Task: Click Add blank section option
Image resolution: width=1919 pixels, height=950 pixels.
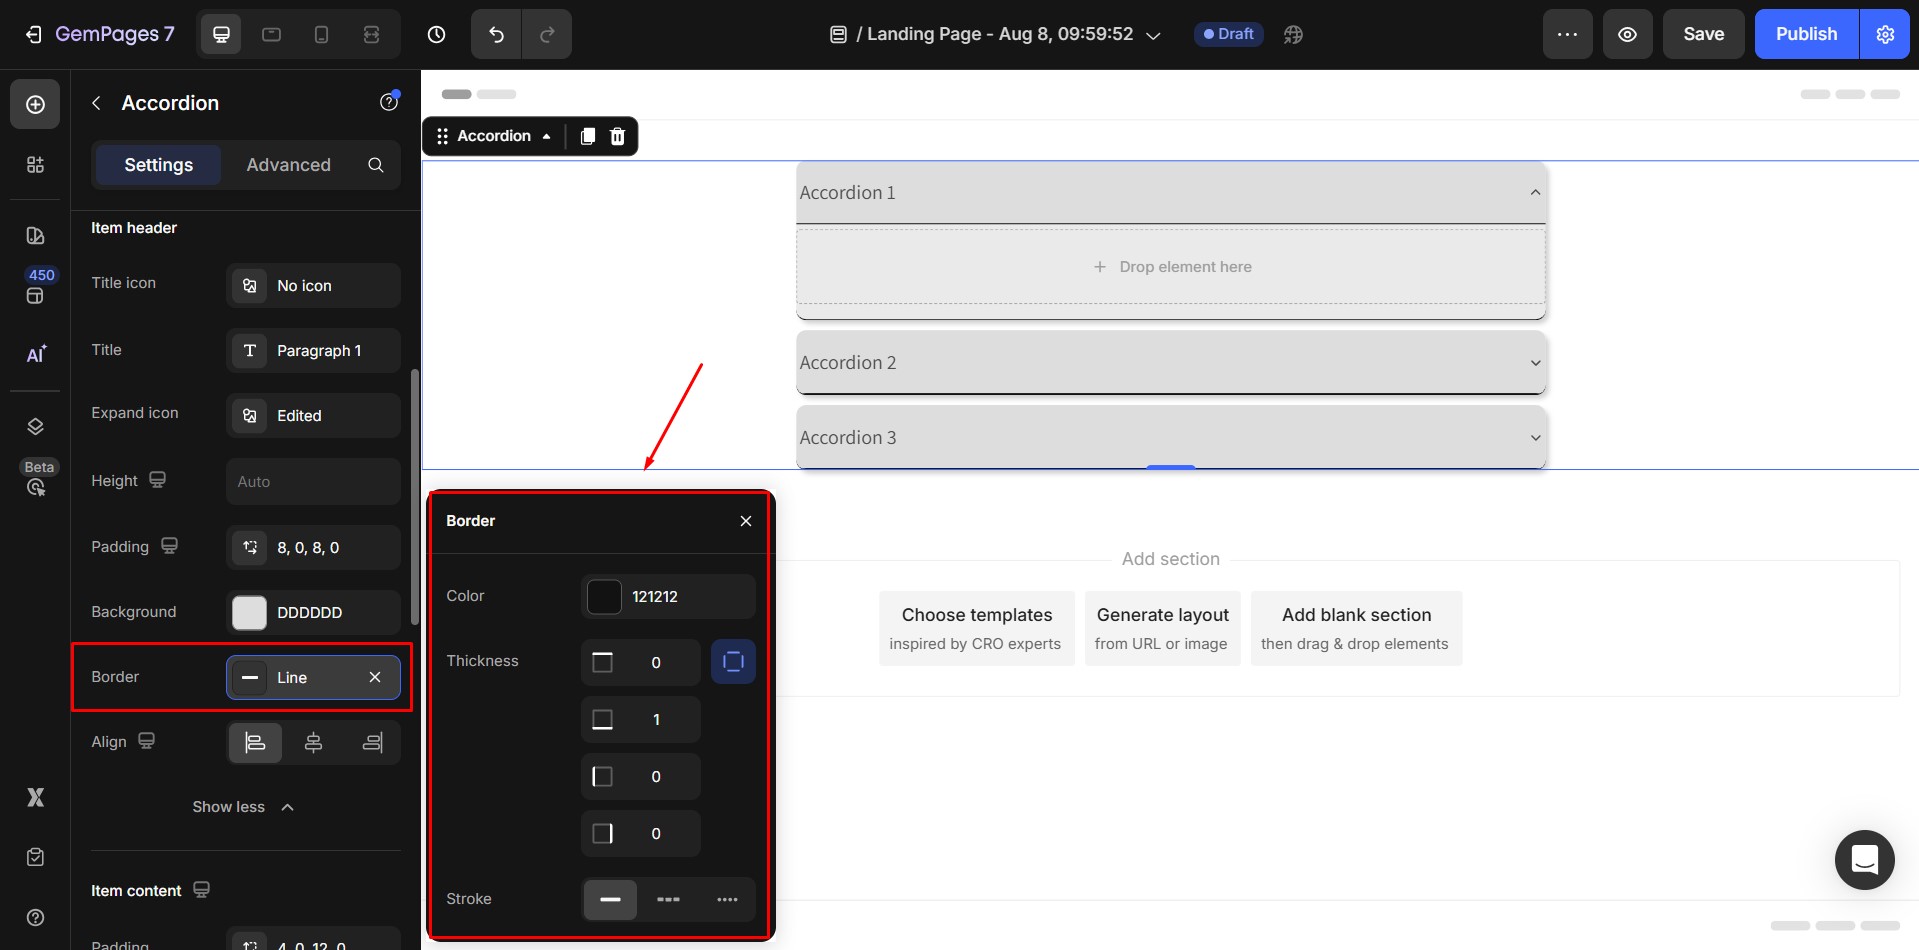Action: (1355, 628)
